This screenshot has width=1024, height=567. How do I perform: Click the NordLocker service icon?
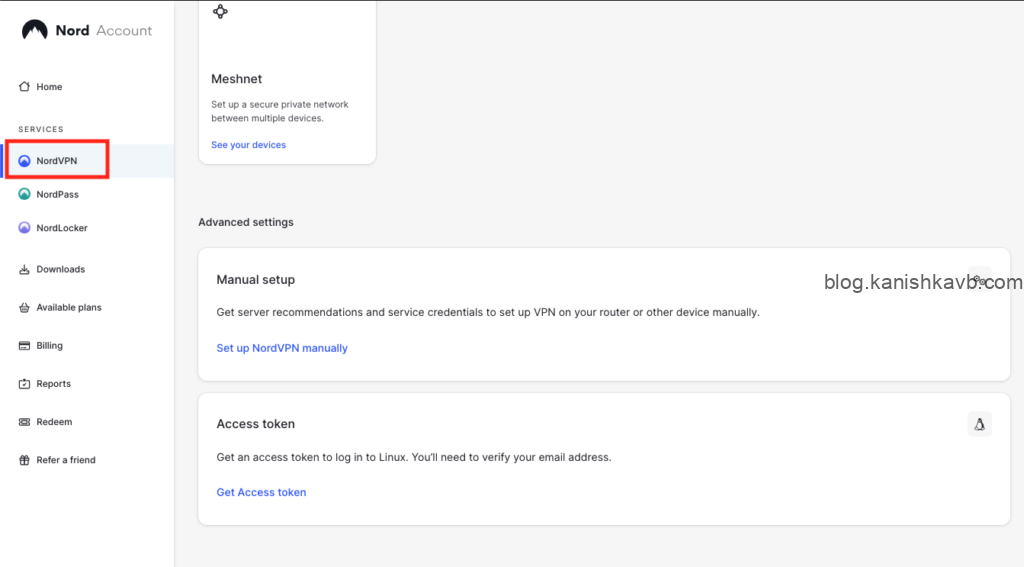pyautogui.click(x=25, y=228)
